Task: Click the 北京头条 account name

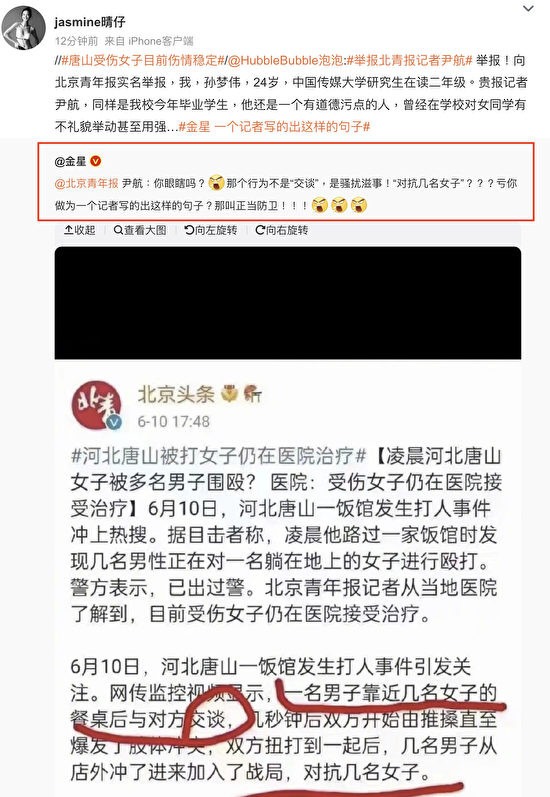Action: click(176, 394)
